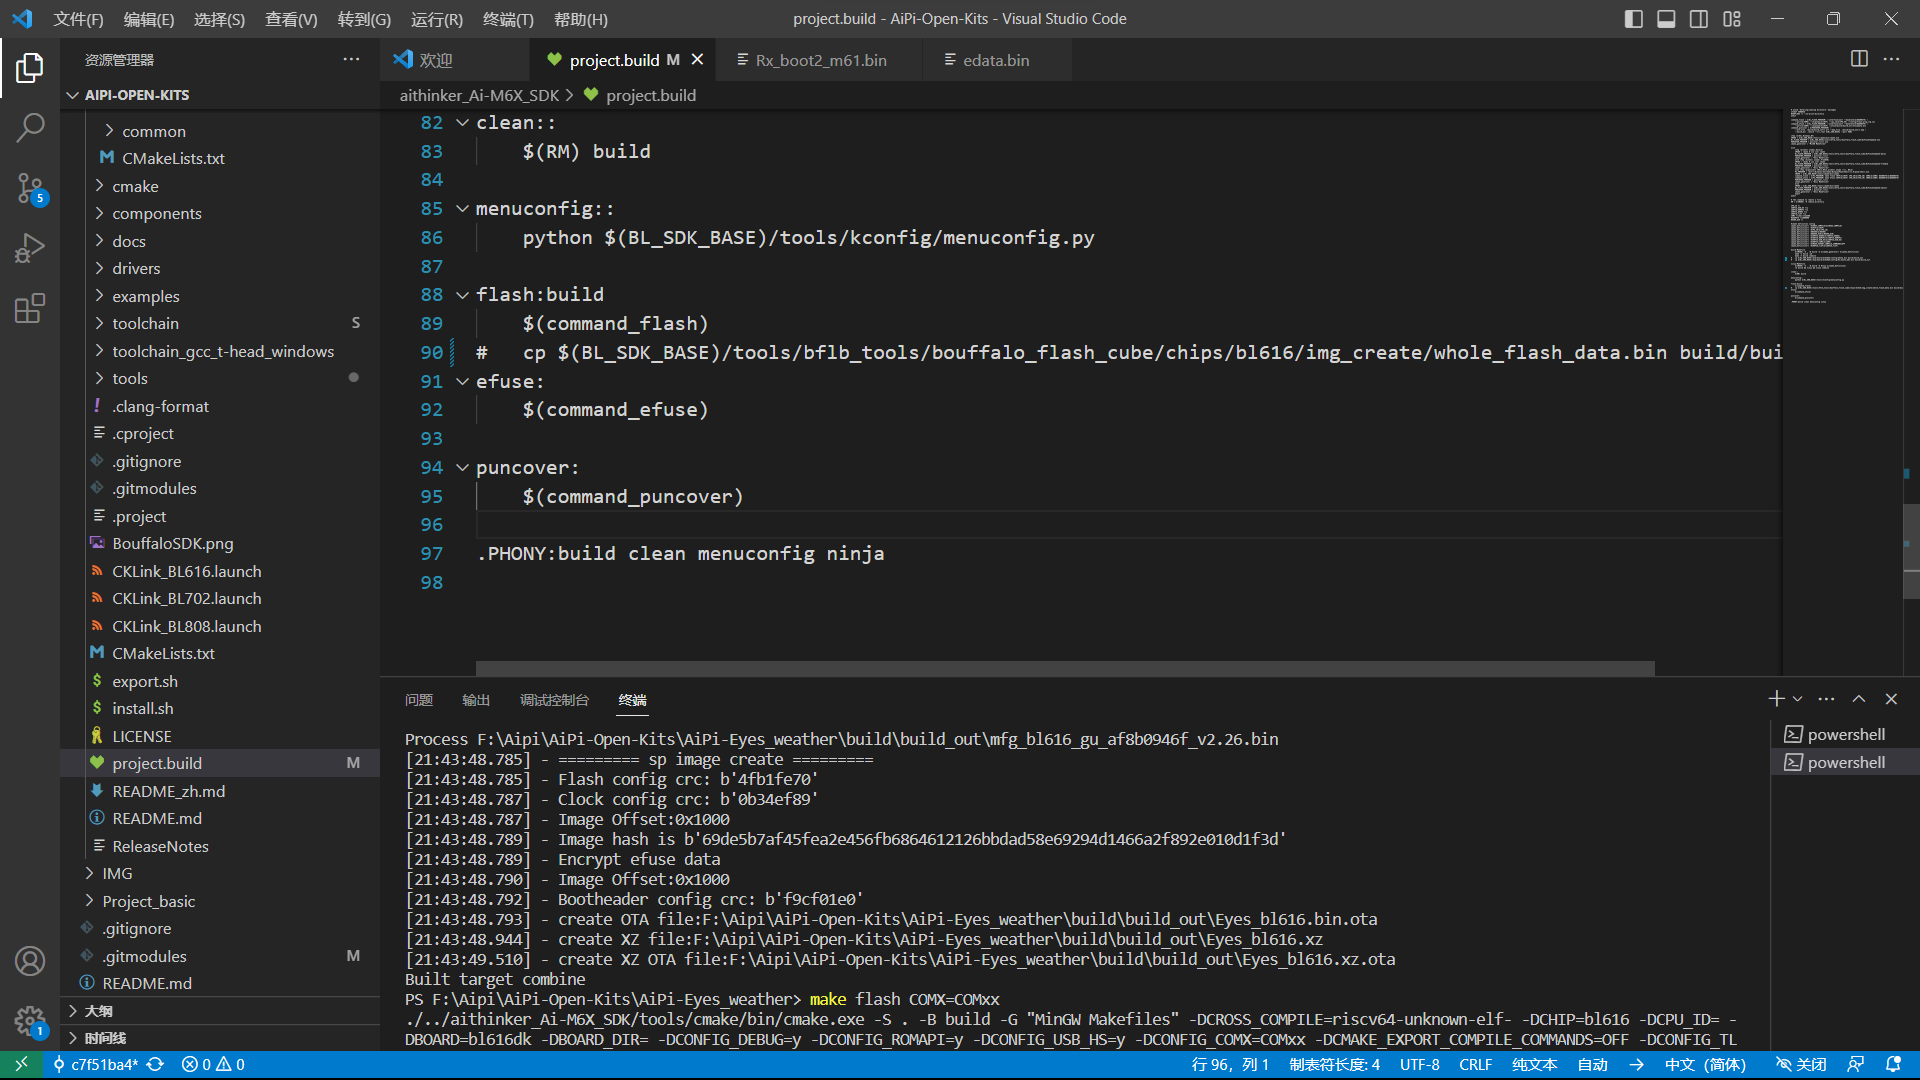Close the terminal panel
This screenshot has height=1080, width=1920.
(1891, 699)
